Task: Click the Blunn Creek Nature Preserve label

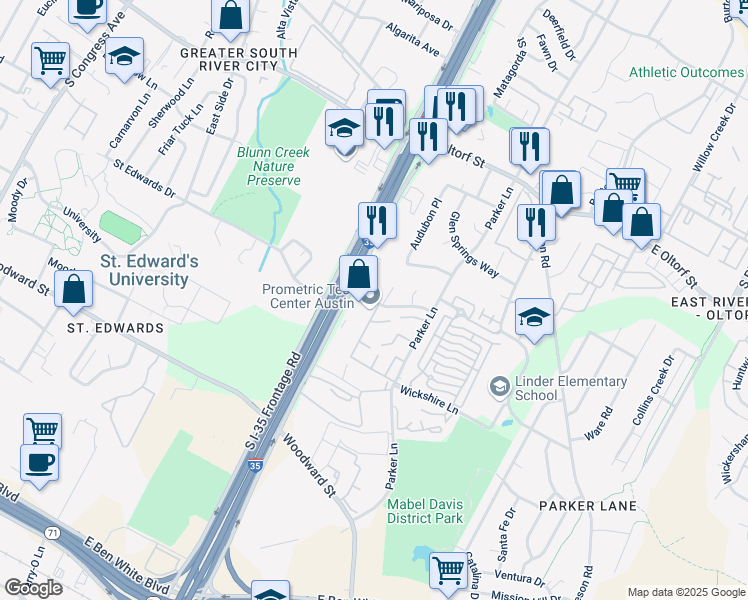Action: tap(273, 166)
